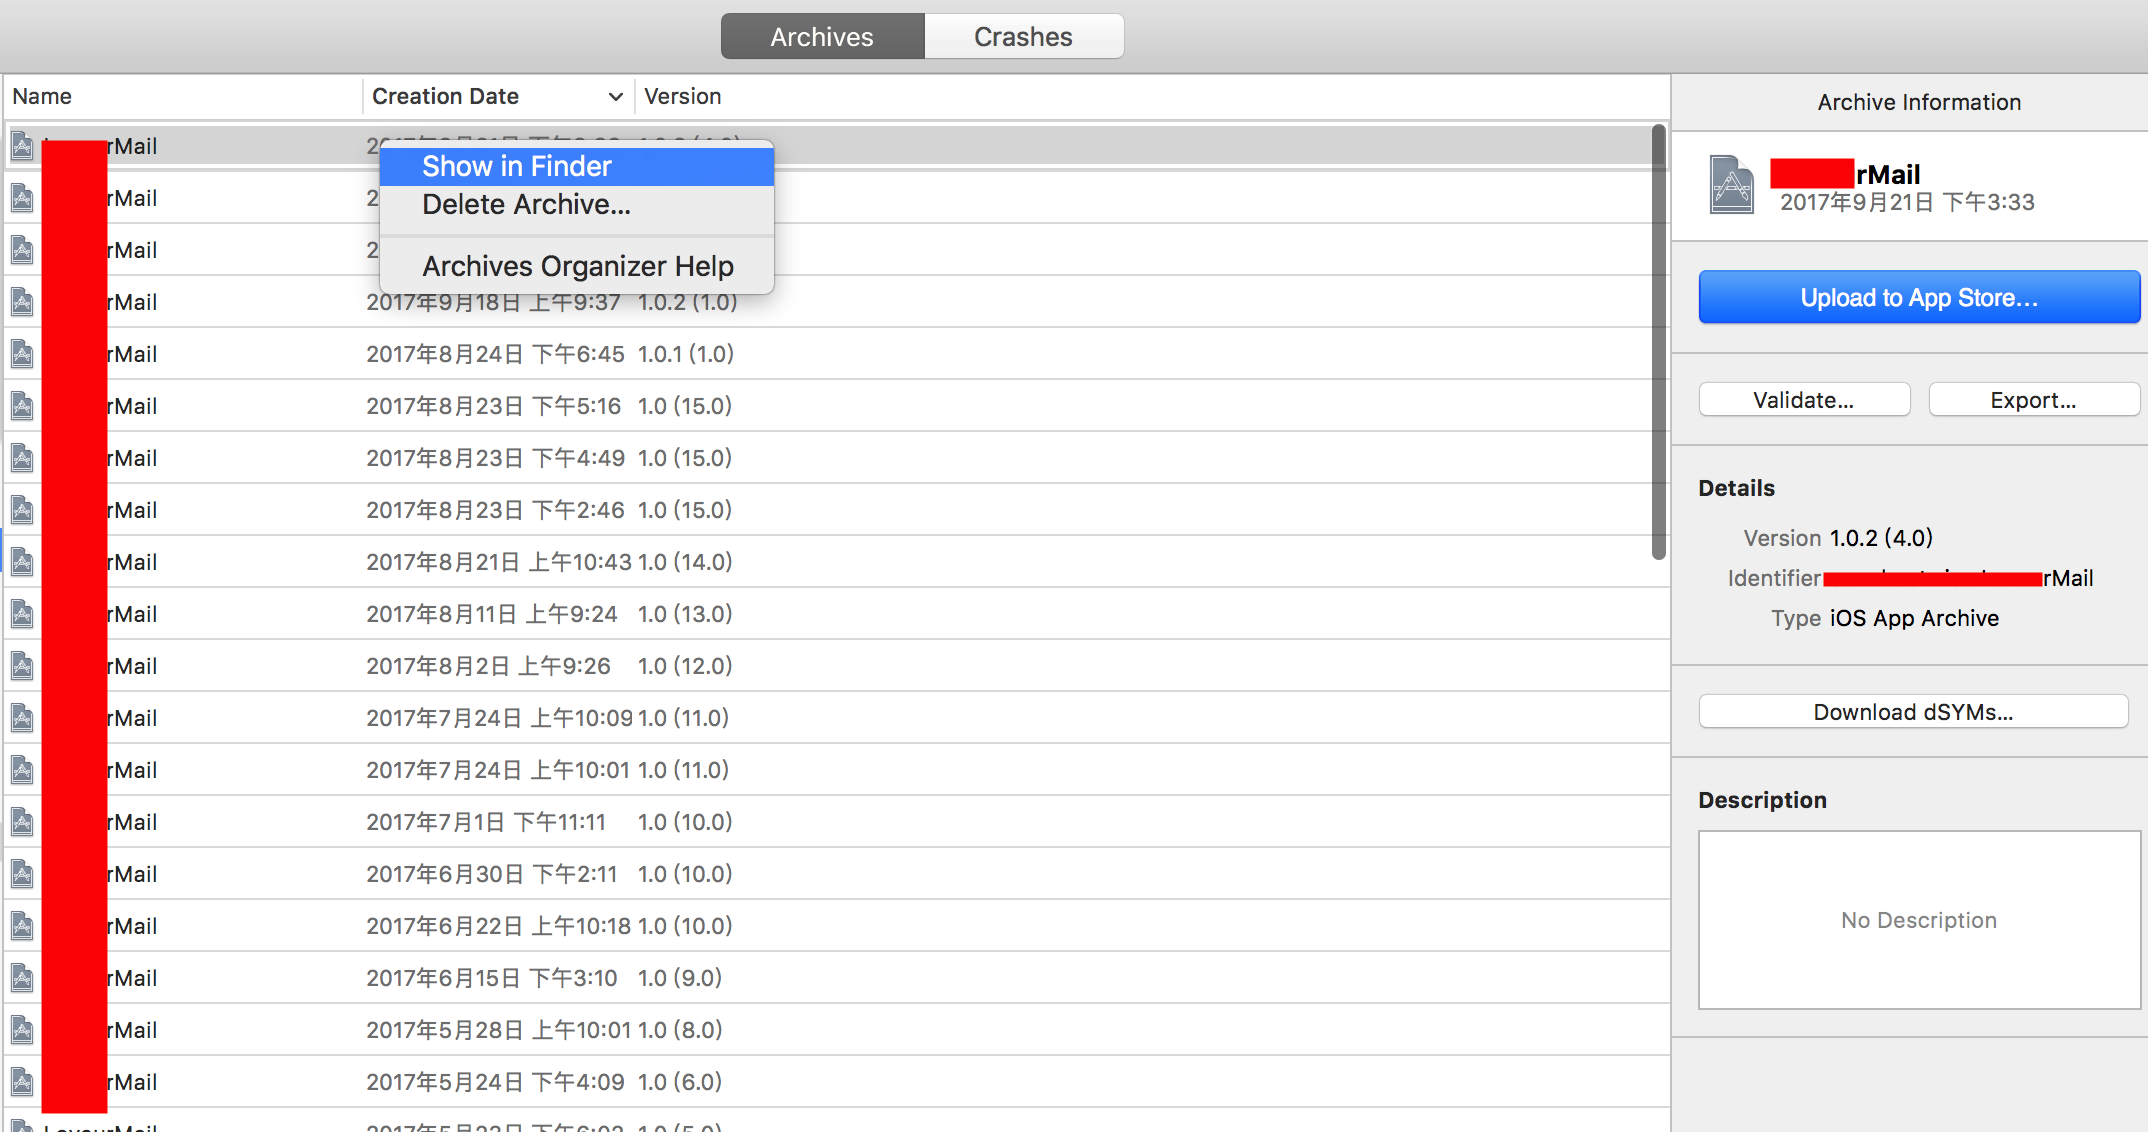Image resolution: width=2148 pixels, height=1132 pixels.
Task: Click archive icon of the selected top row
Action: pyautogui.click(x=22, y=147)
